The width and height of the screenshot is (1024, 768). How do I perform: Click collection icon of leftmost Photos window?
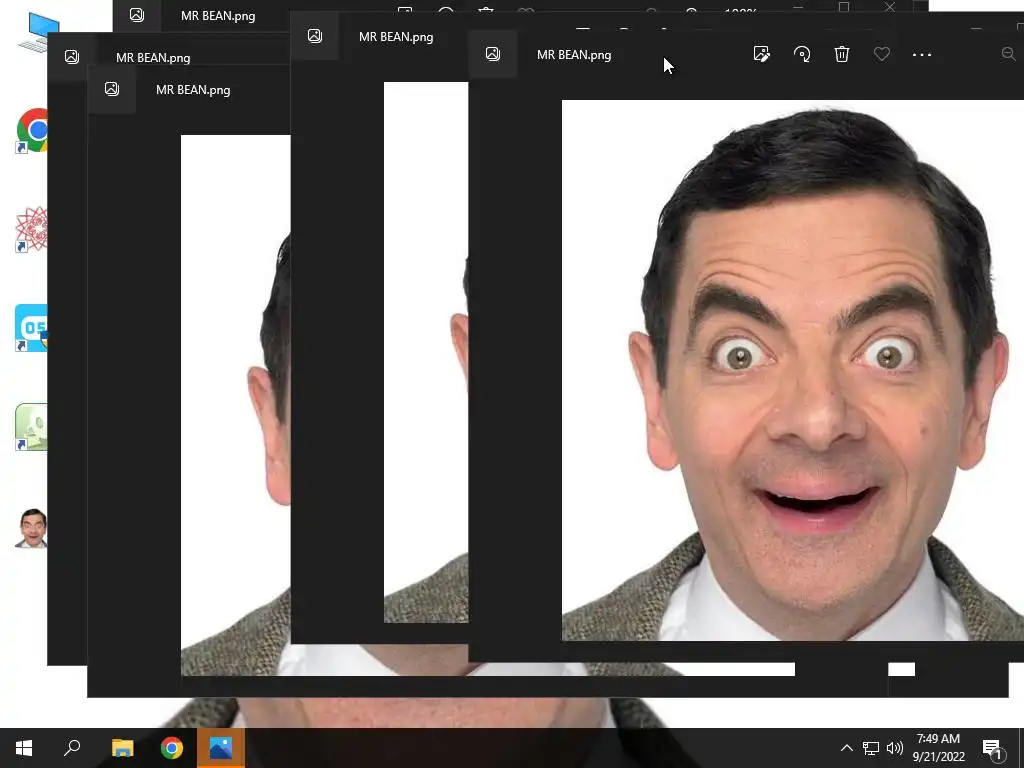72,57
